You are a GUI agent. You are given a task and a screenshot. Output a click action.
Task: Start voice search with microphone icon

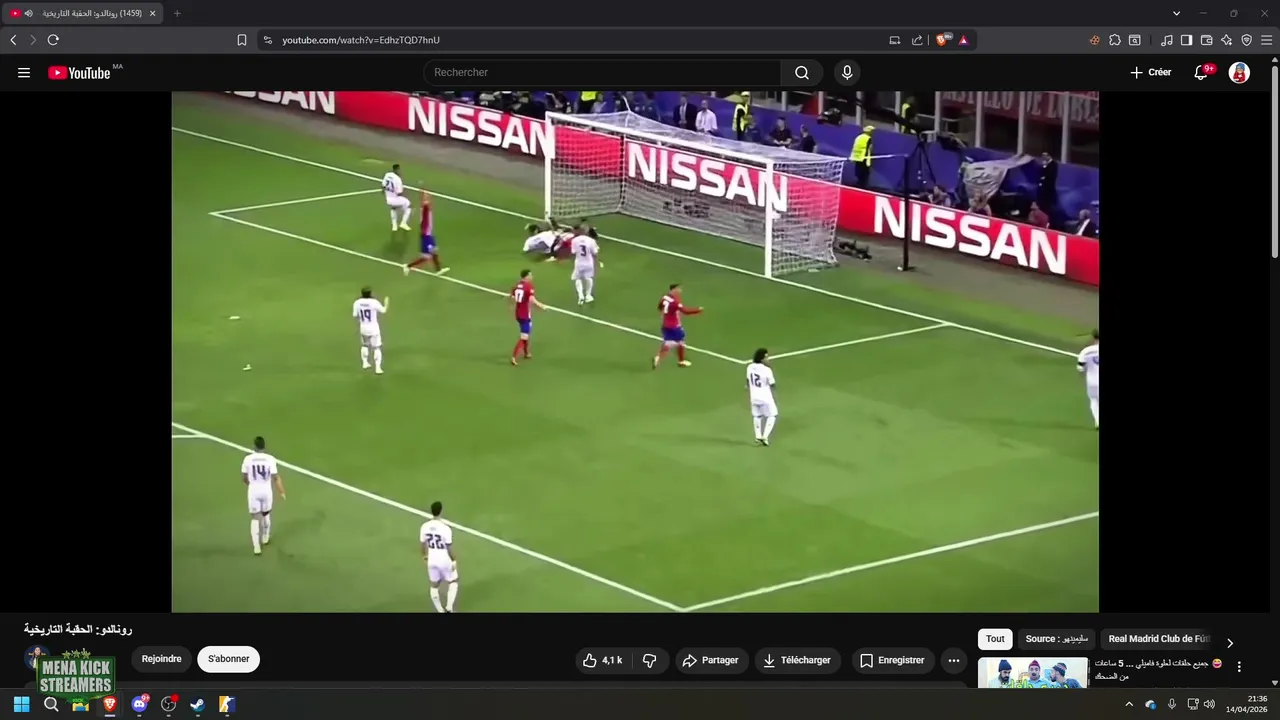click(847, 73)
